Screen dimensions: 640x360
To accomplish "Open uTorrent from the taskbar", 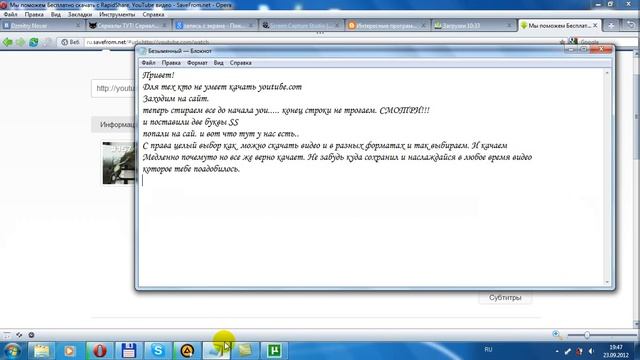I will (x=274, y=351).
